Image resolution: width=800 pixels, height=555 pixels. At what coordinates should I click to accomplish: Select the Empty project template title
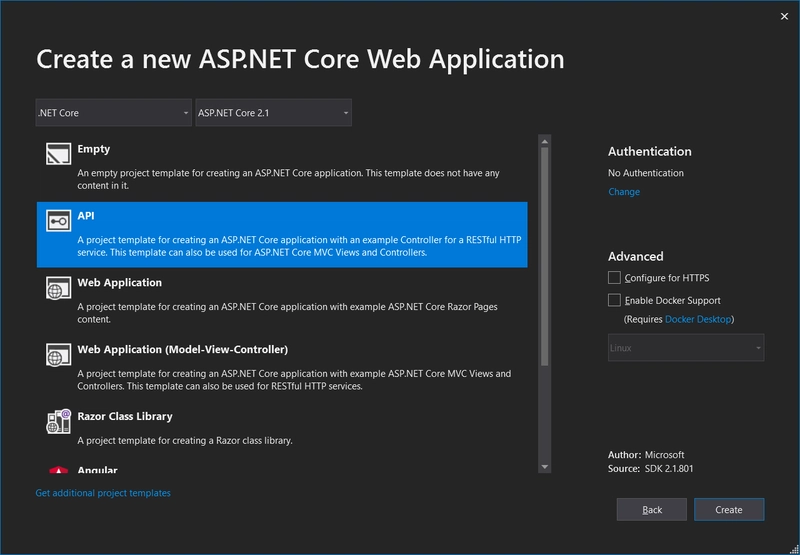pyautogui.click(x=93, y=149)
